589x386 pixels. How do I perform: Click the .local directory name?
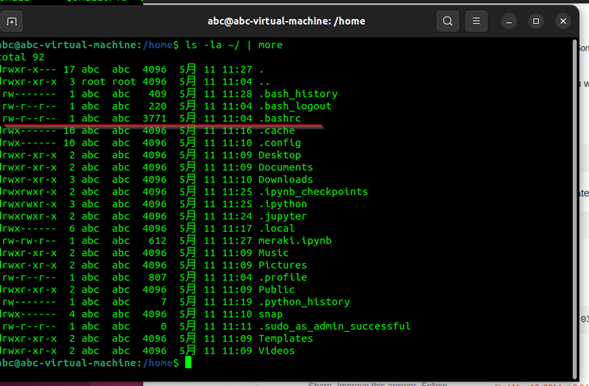click(277, 228)
